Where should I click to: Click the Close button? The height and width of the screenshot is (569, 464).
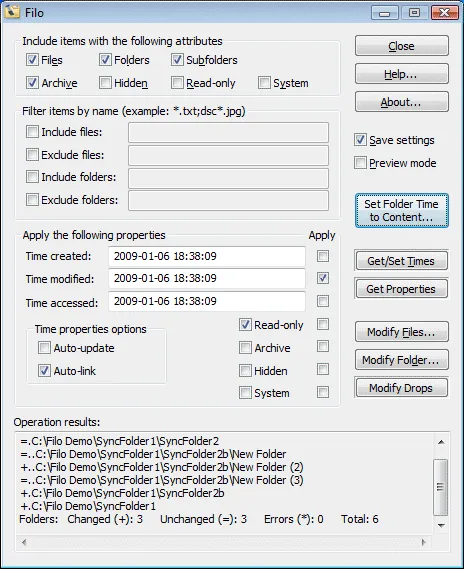402,46
